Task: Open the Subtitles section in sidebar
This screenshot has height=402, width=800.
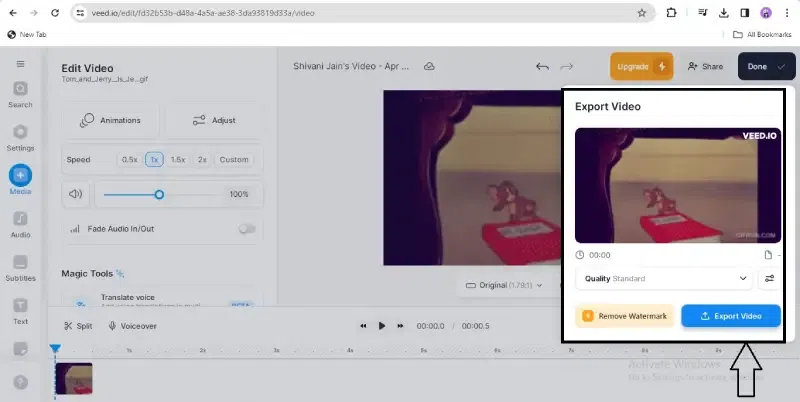Action: click(x=20, y=268)
